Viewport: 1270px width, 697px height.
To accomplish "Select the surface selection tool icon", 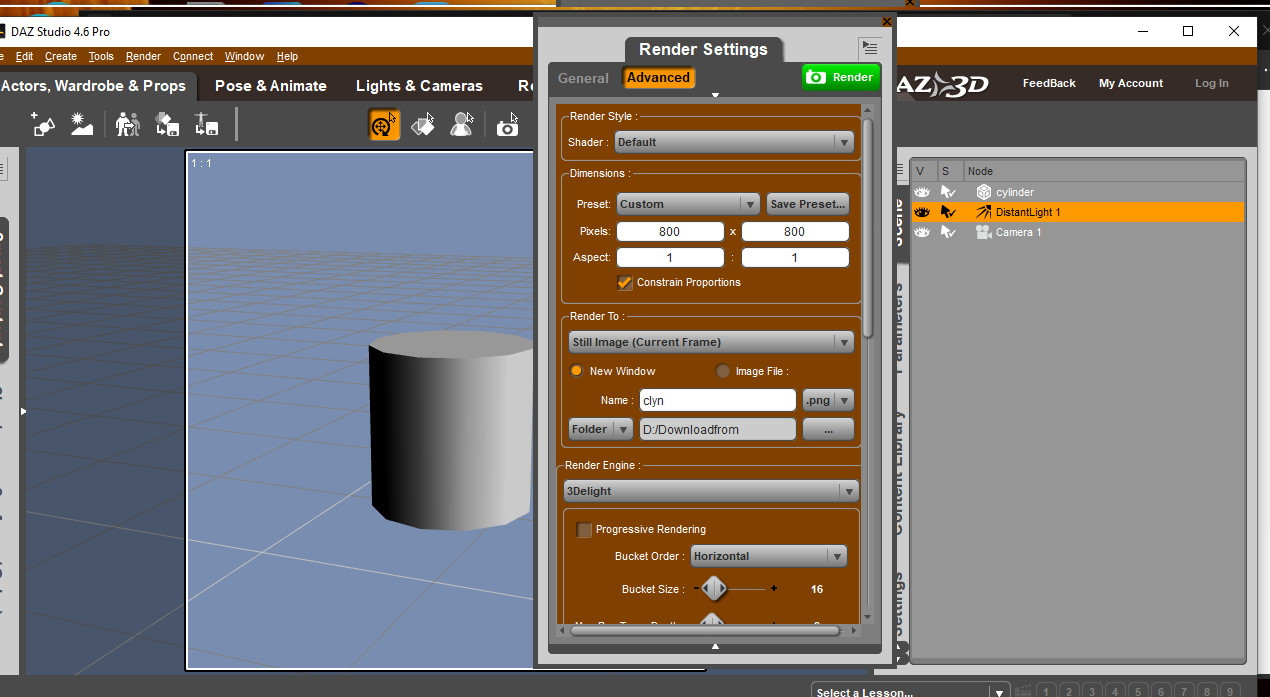I will [x=423, y=125].
